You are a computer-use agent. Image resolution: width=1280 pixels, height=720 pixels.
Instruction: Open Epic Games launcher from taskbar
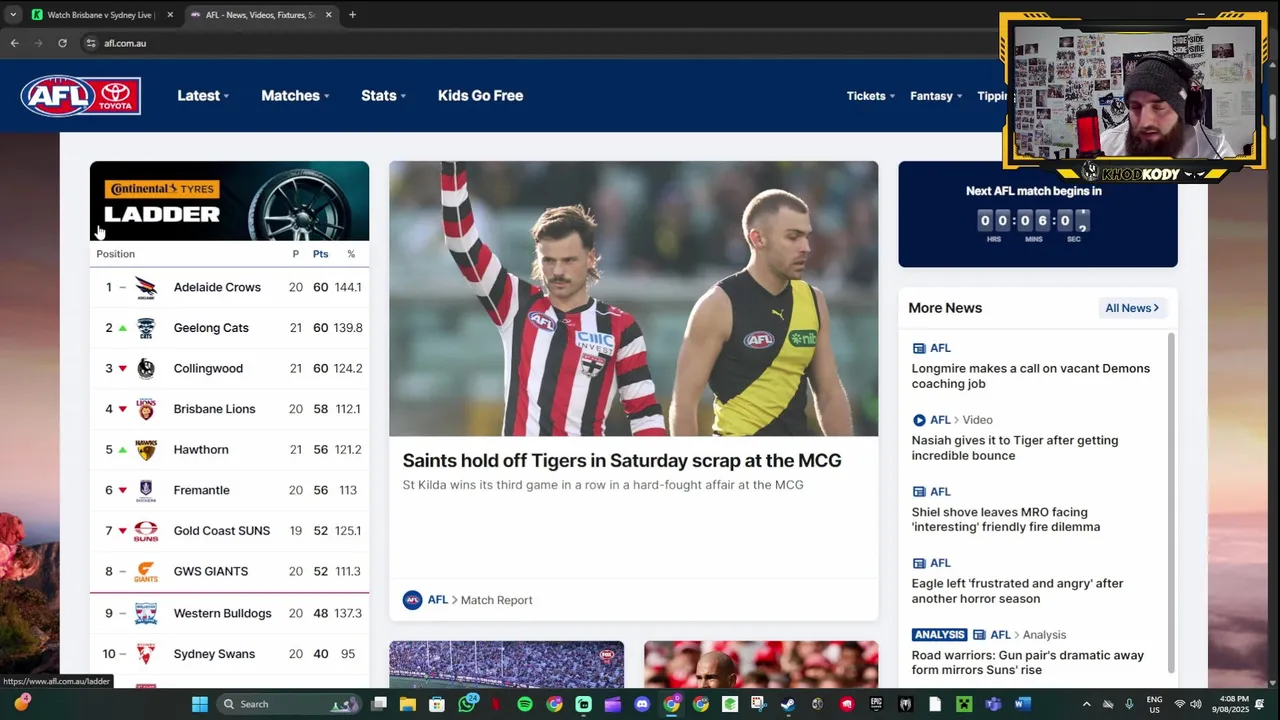point(876,704)
